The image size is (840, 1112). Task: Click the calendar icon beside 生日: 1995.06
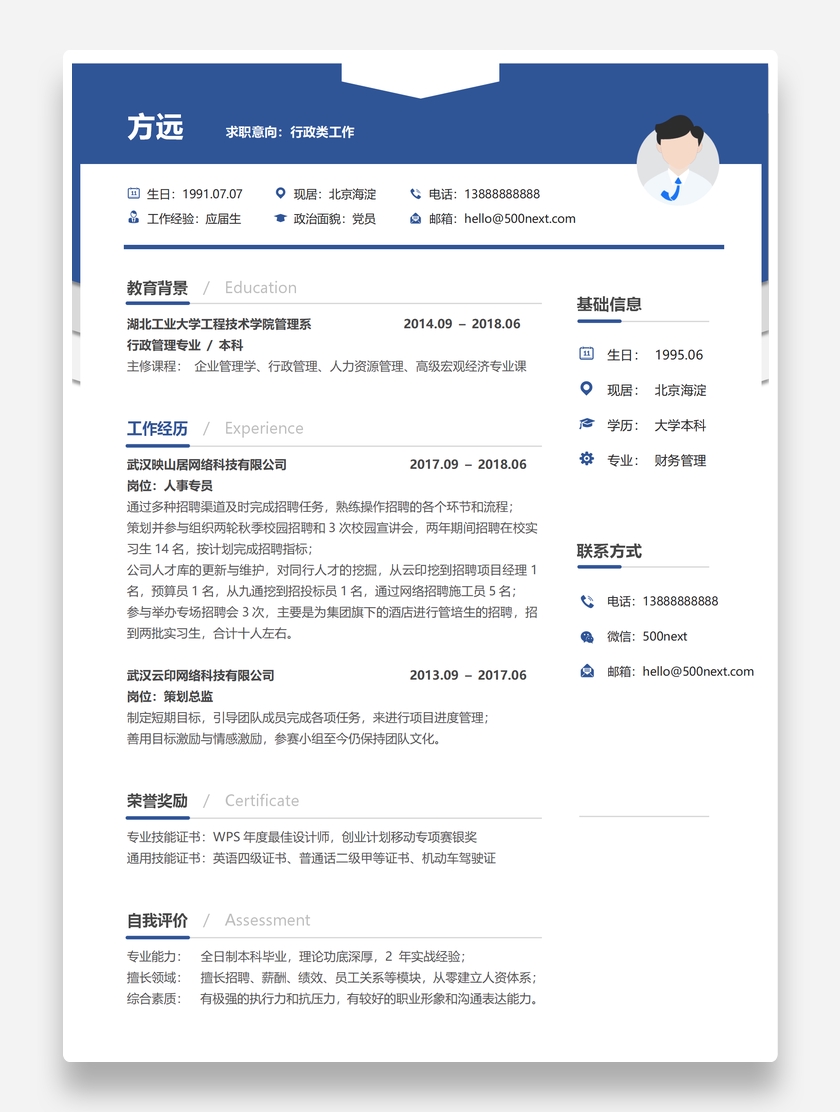click(x=586, y=354)
